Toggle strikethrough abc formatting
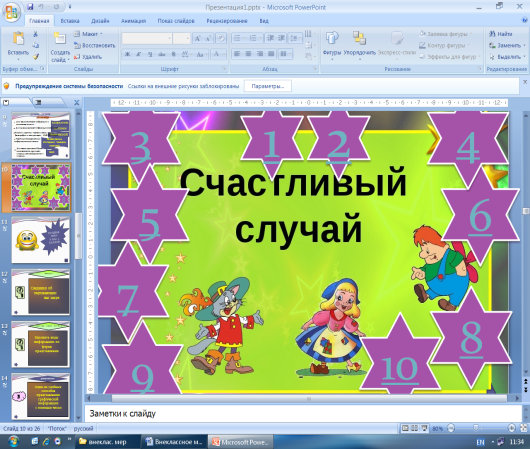 tap(162, 54)
